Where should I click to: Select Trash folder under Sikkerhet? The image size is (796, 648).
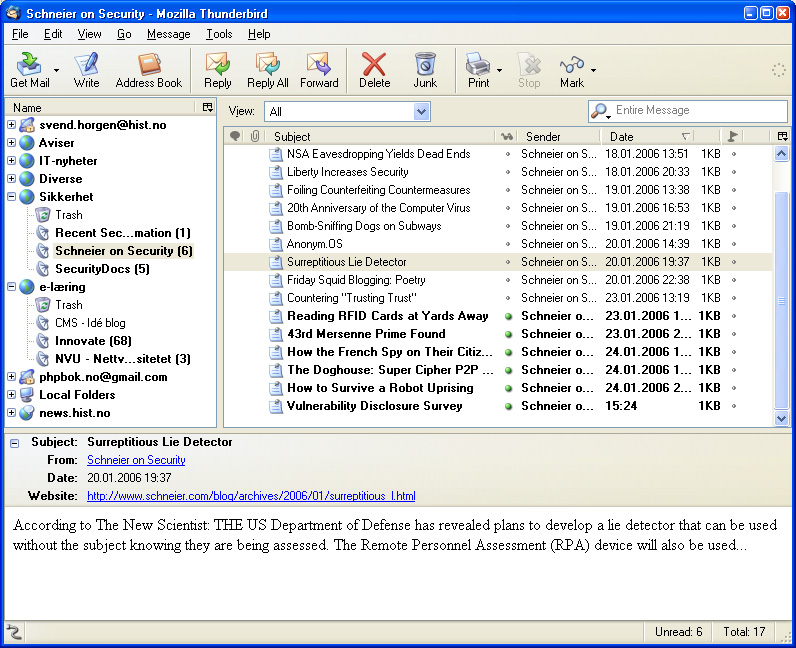pyautogui.click(x=69, y=215)
